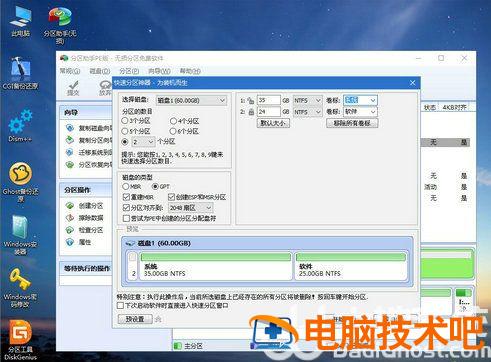Click 复制磁盘向导 wizard icon
The image size is (491, 362).
click(70, 128)
